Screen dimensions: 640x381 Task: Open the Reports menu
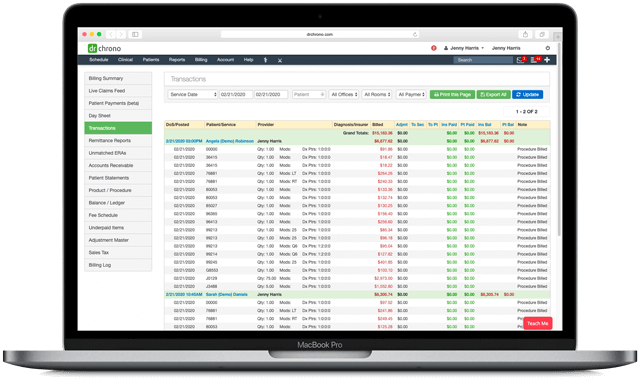(177, 60)
